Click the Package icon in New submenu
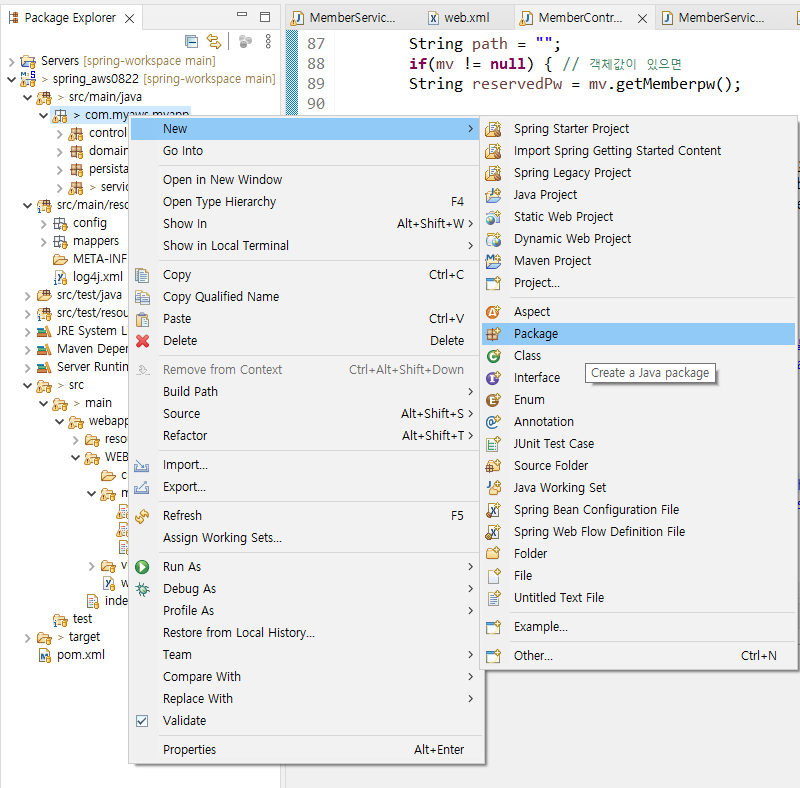 pos(493,334)
